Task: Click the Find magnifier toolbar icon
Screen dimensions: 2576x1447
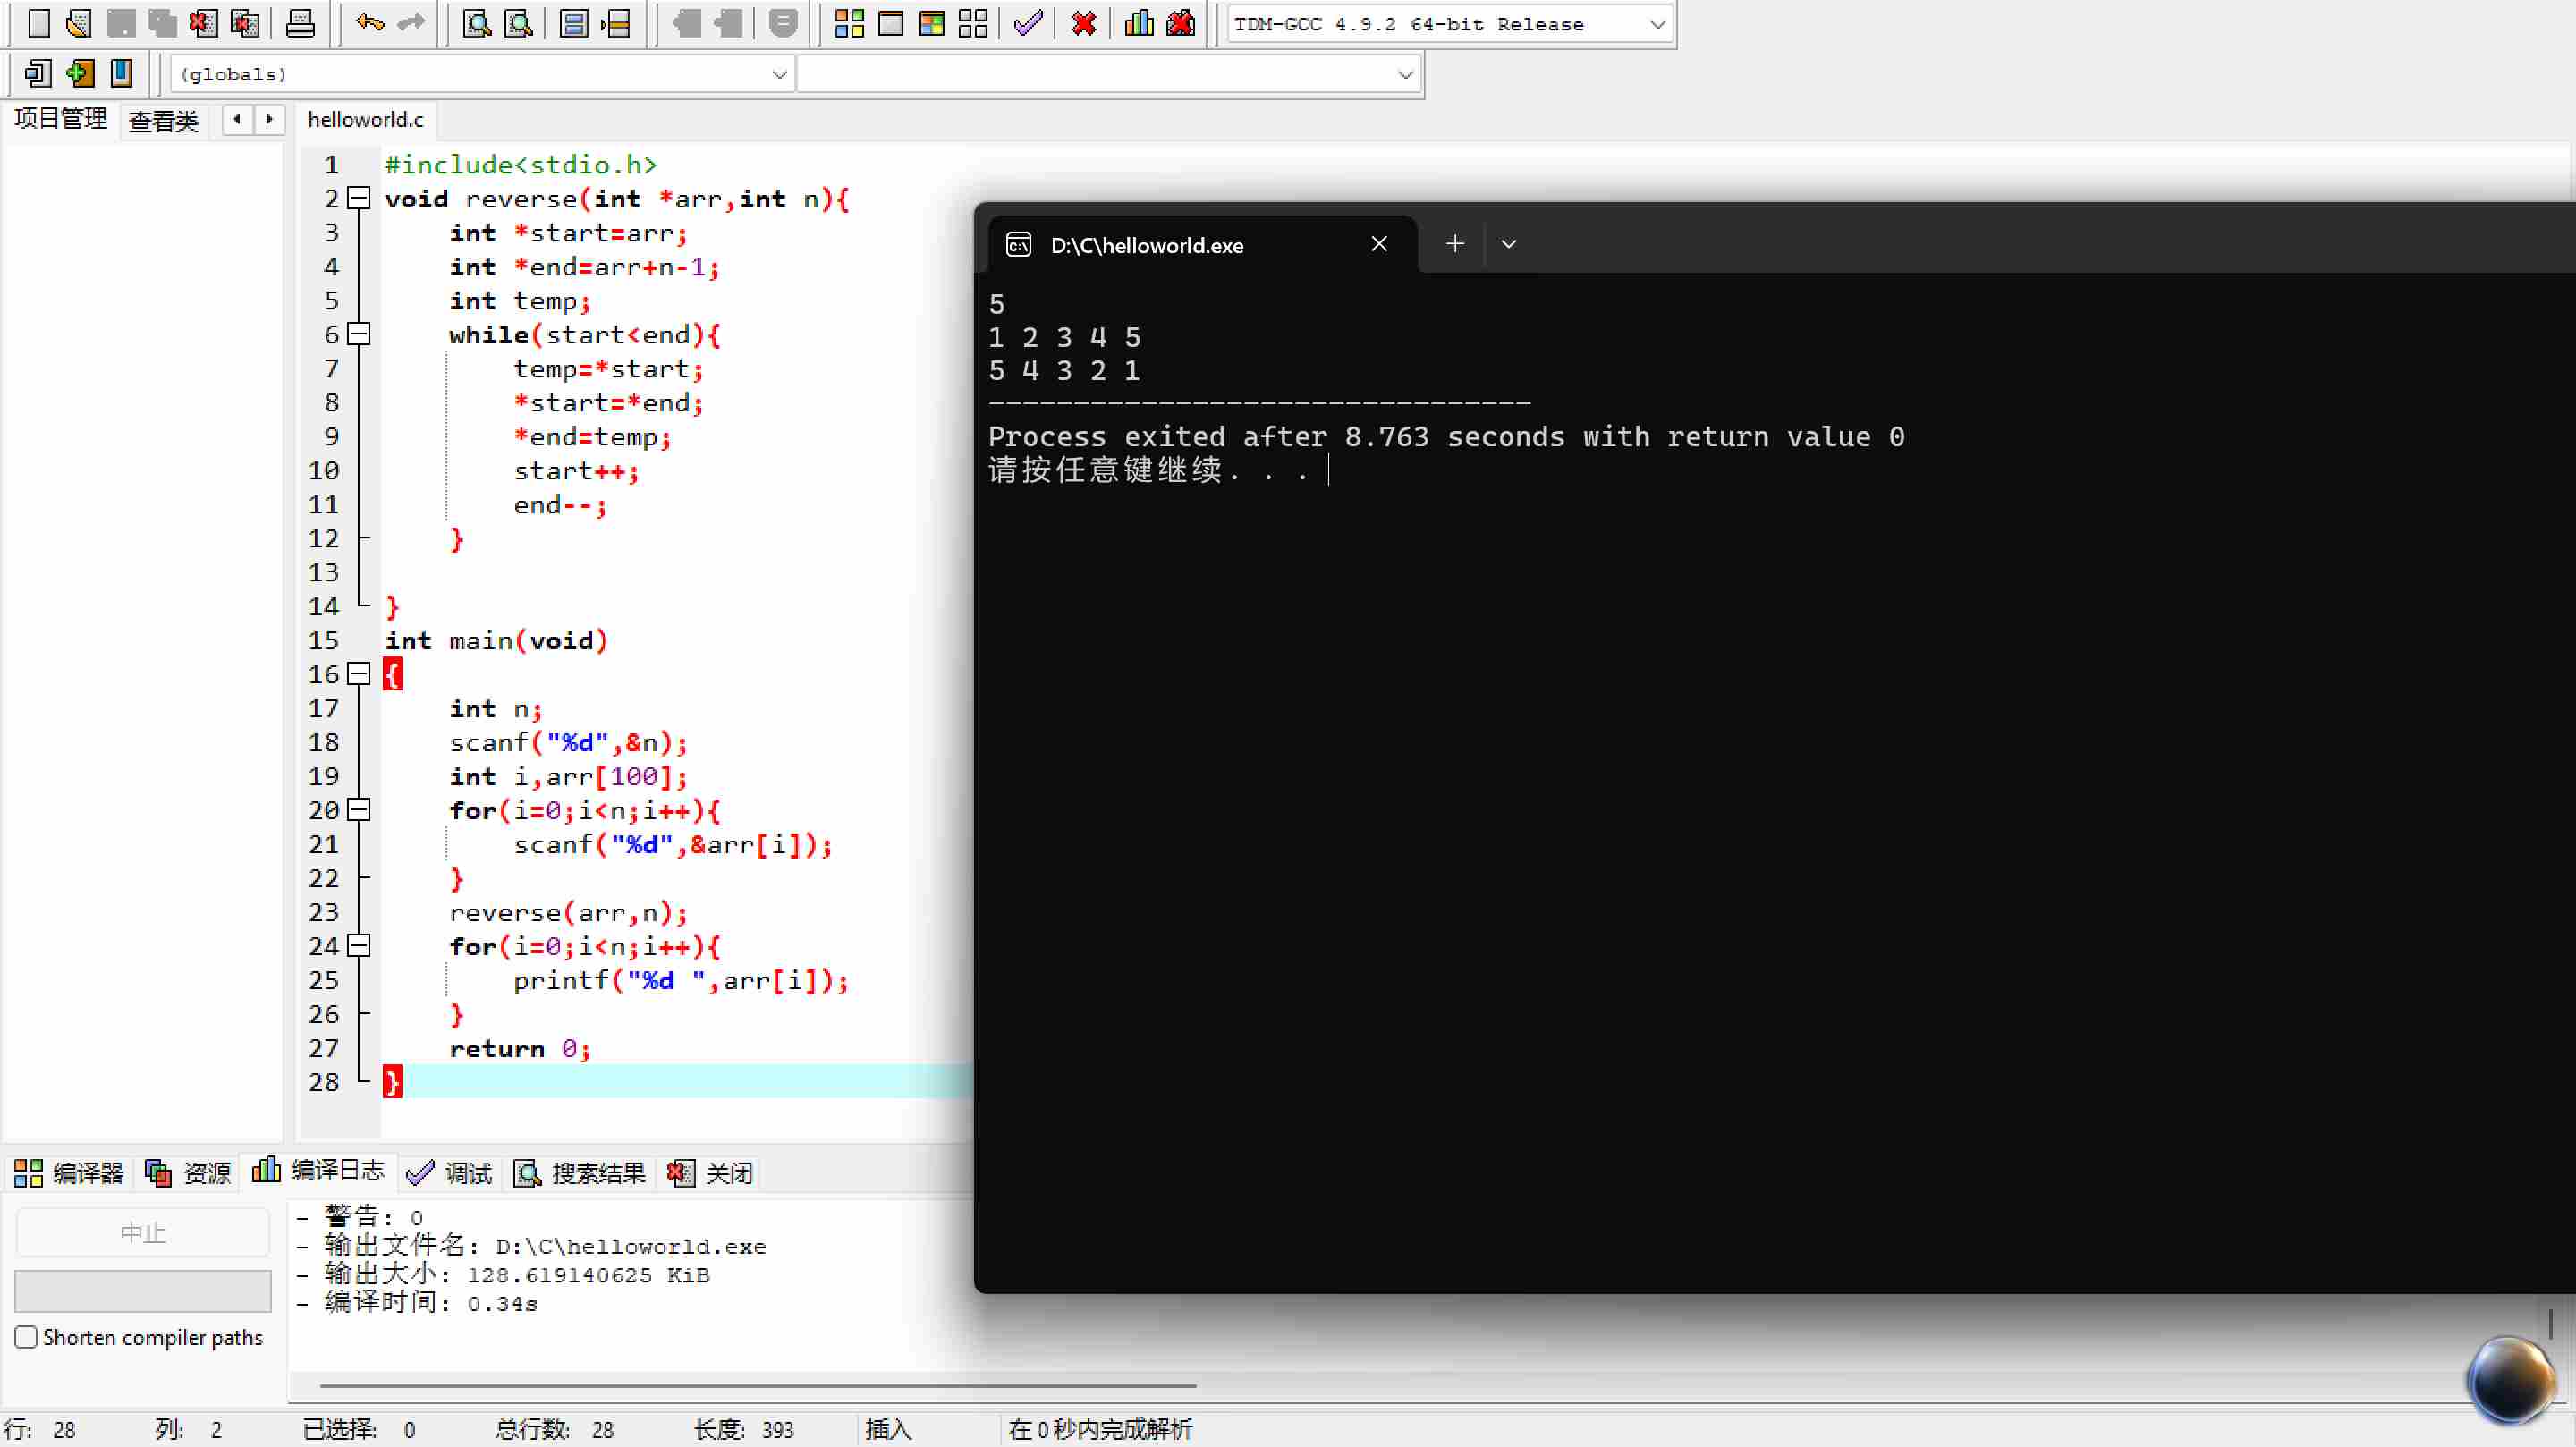Action: tap(477, 23)
